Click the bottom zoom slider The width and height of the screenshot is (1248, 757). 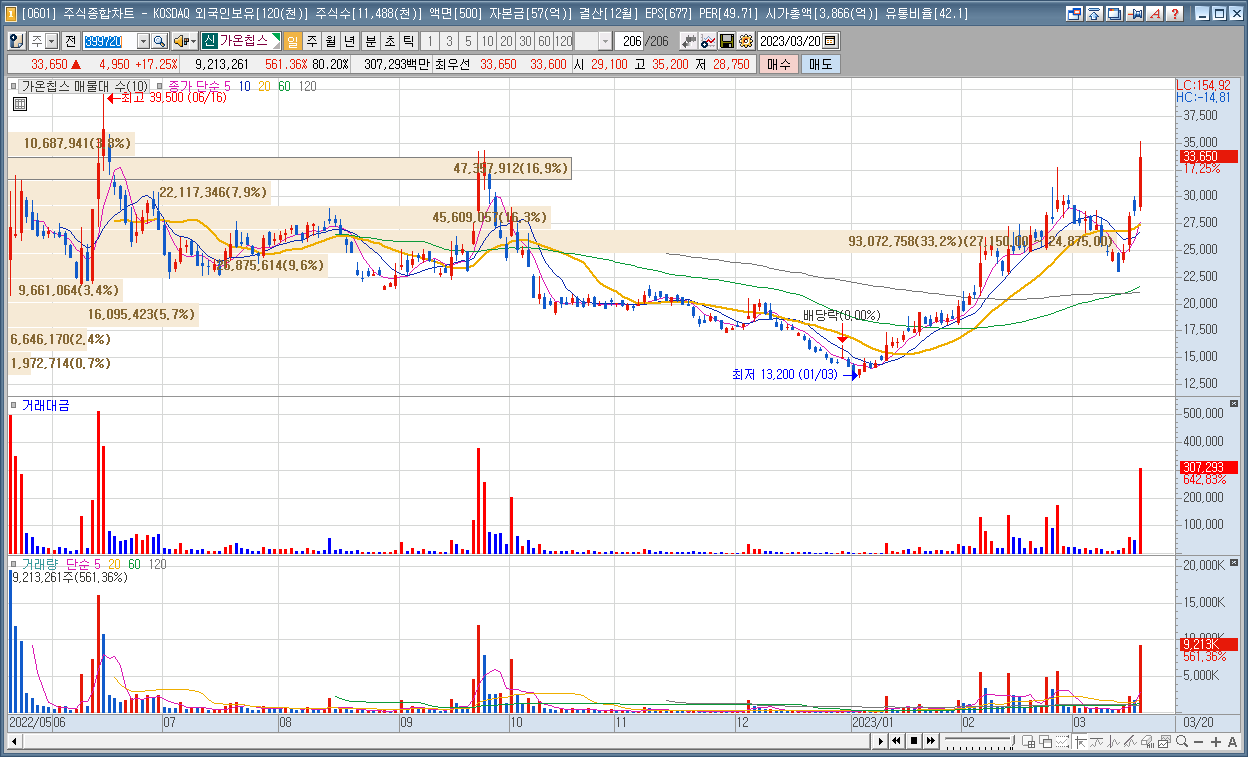tap(981, 741)
